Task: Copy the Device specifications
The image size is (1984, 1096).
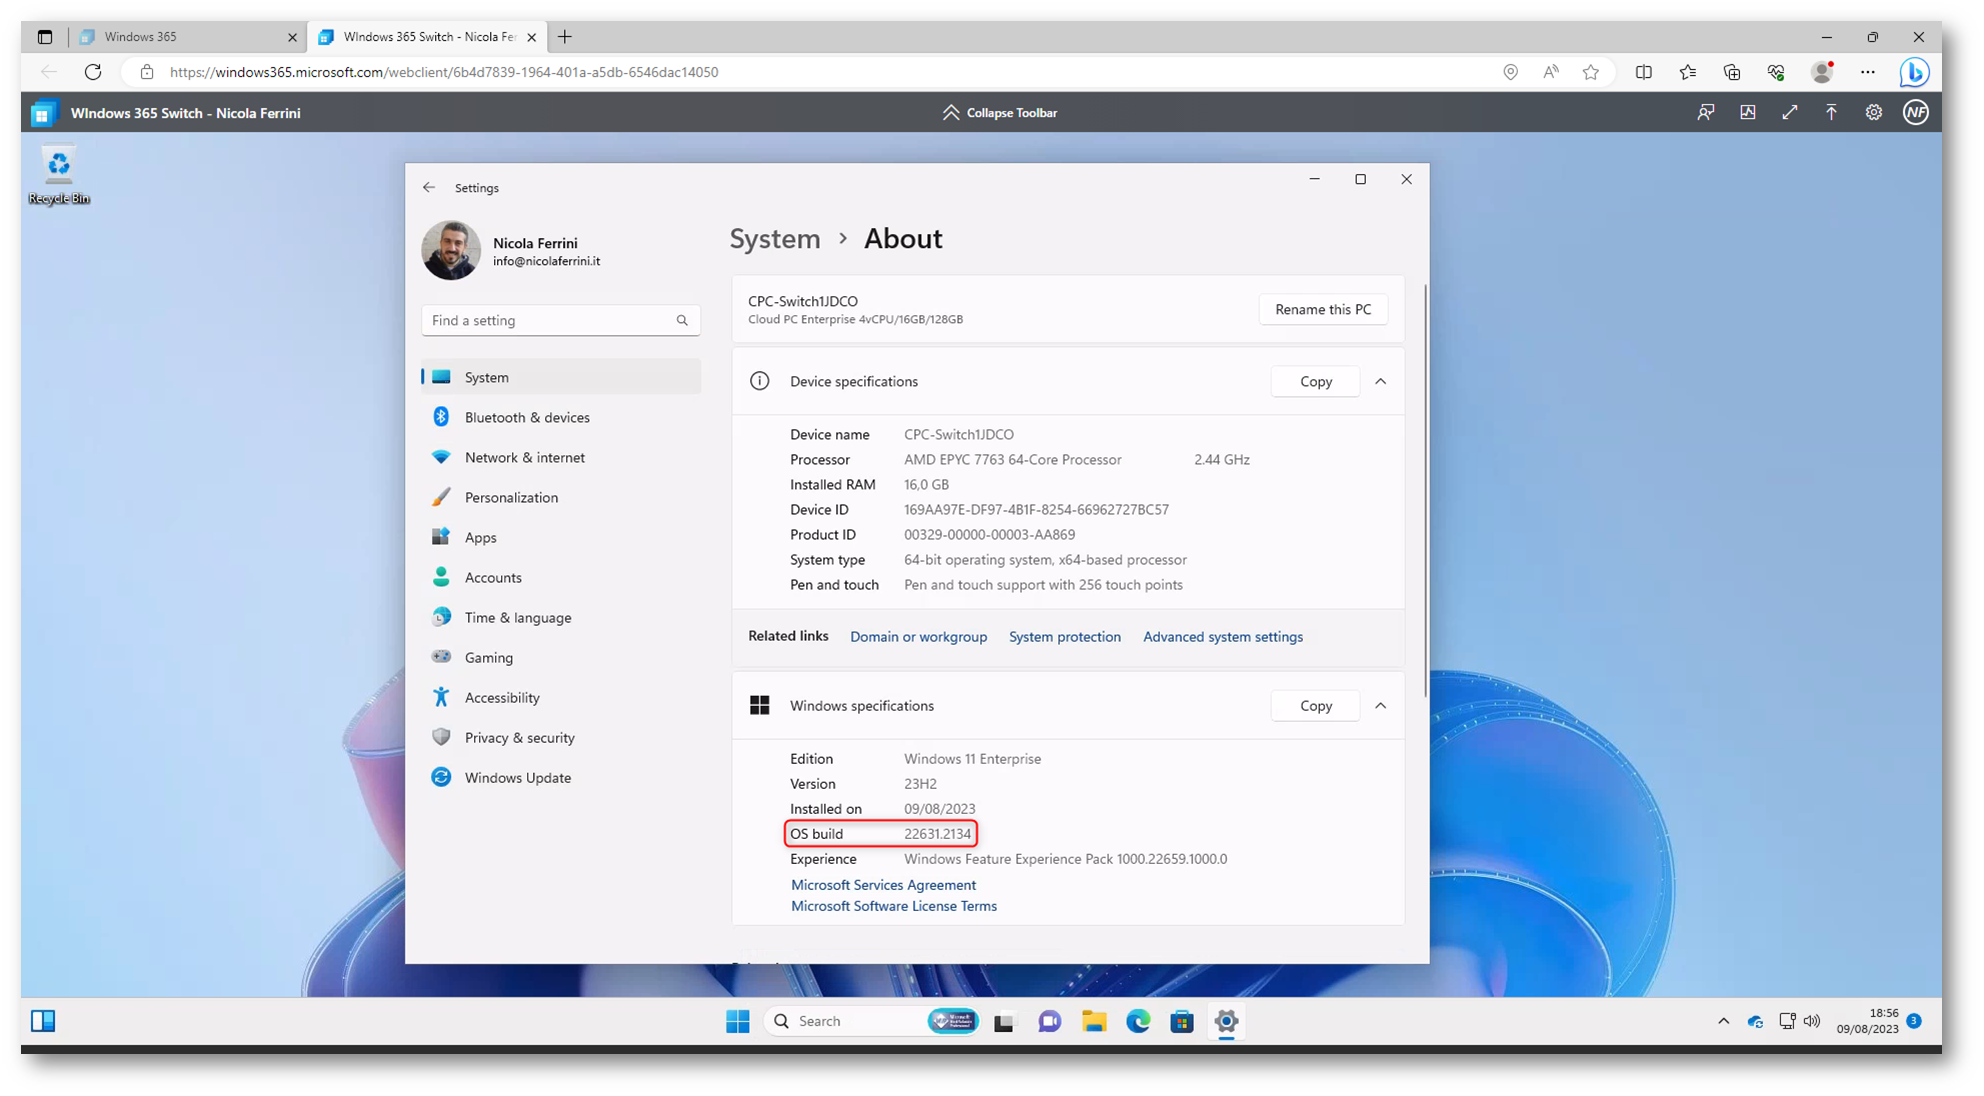Action: pos(1315,381)
